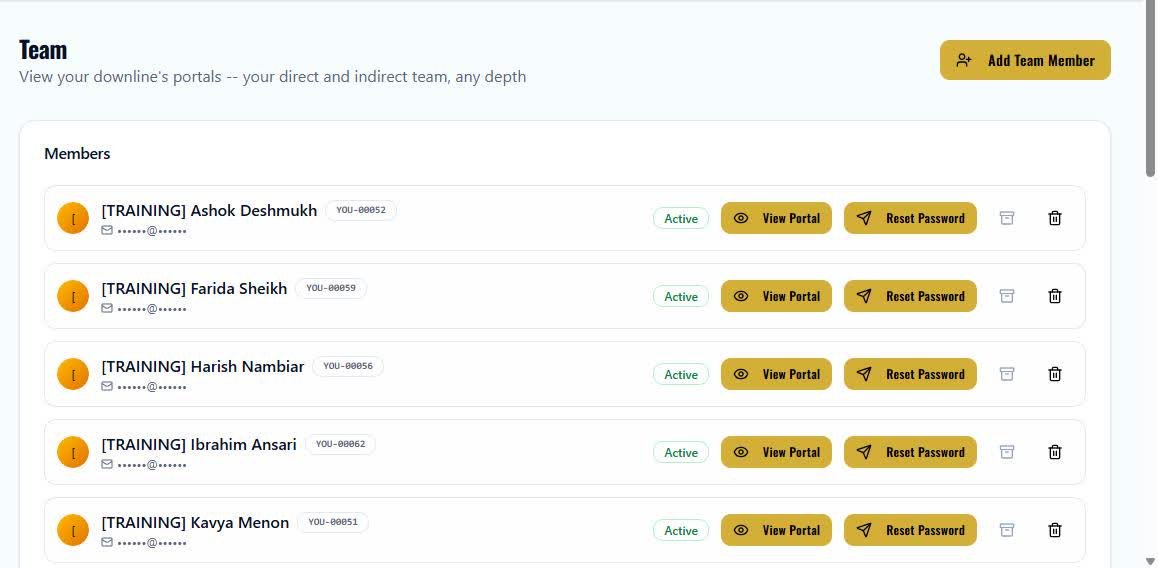This screenshot has height=568, width=1158.
Task: Click the YOU-00052 ID badge
Action: (361, 210)
